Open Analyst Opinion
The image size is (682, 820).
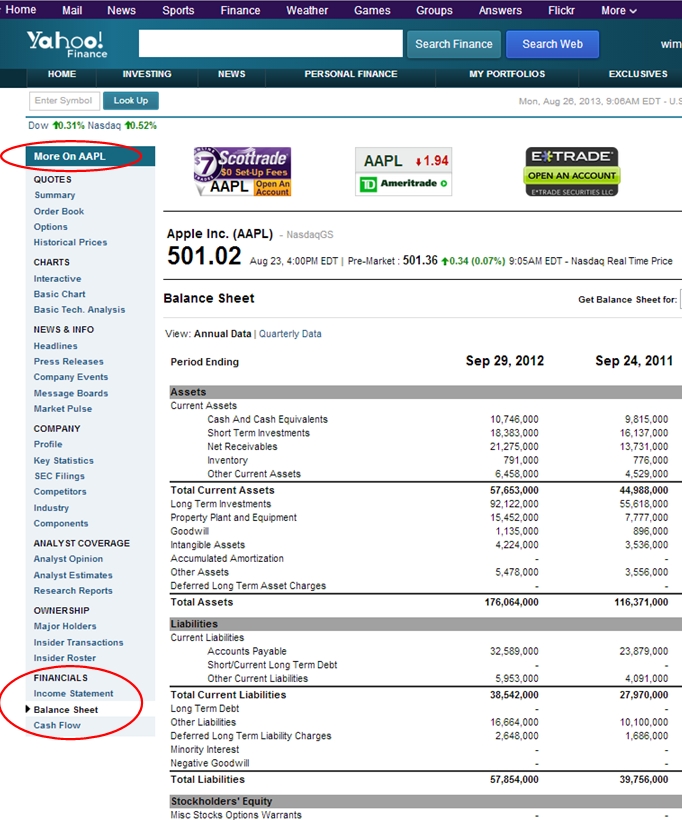tap(69, 559)
